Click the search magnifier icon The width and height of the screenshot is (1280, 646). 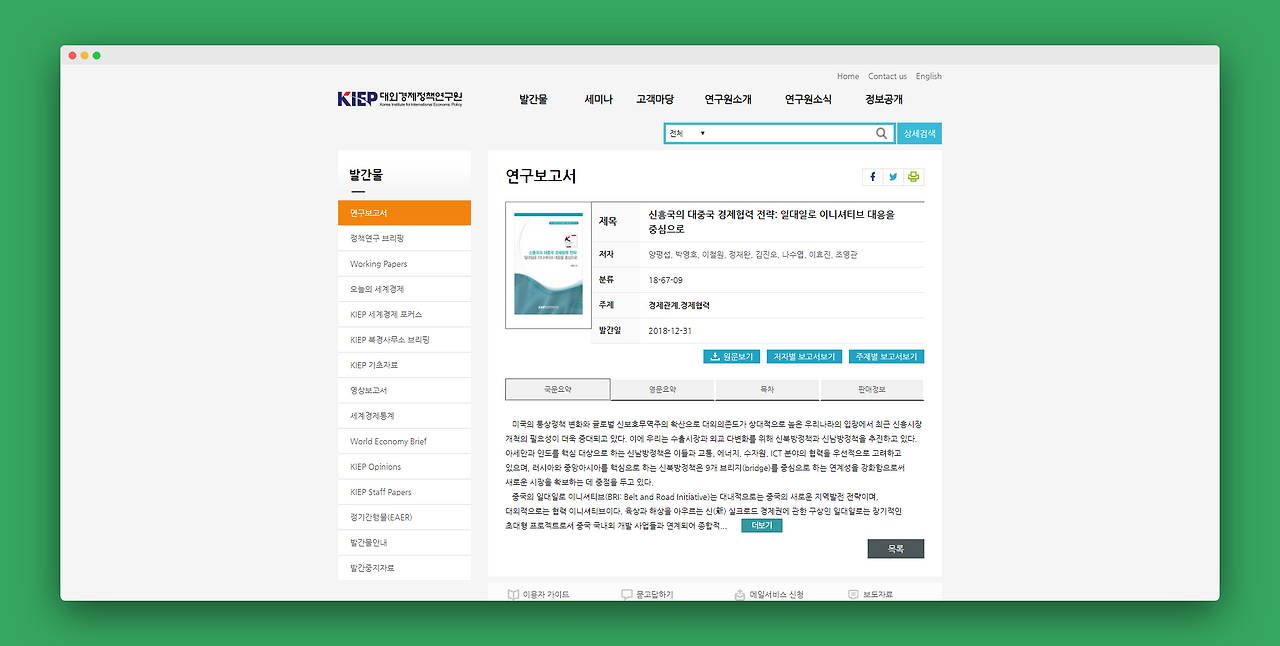pos(882,133)
